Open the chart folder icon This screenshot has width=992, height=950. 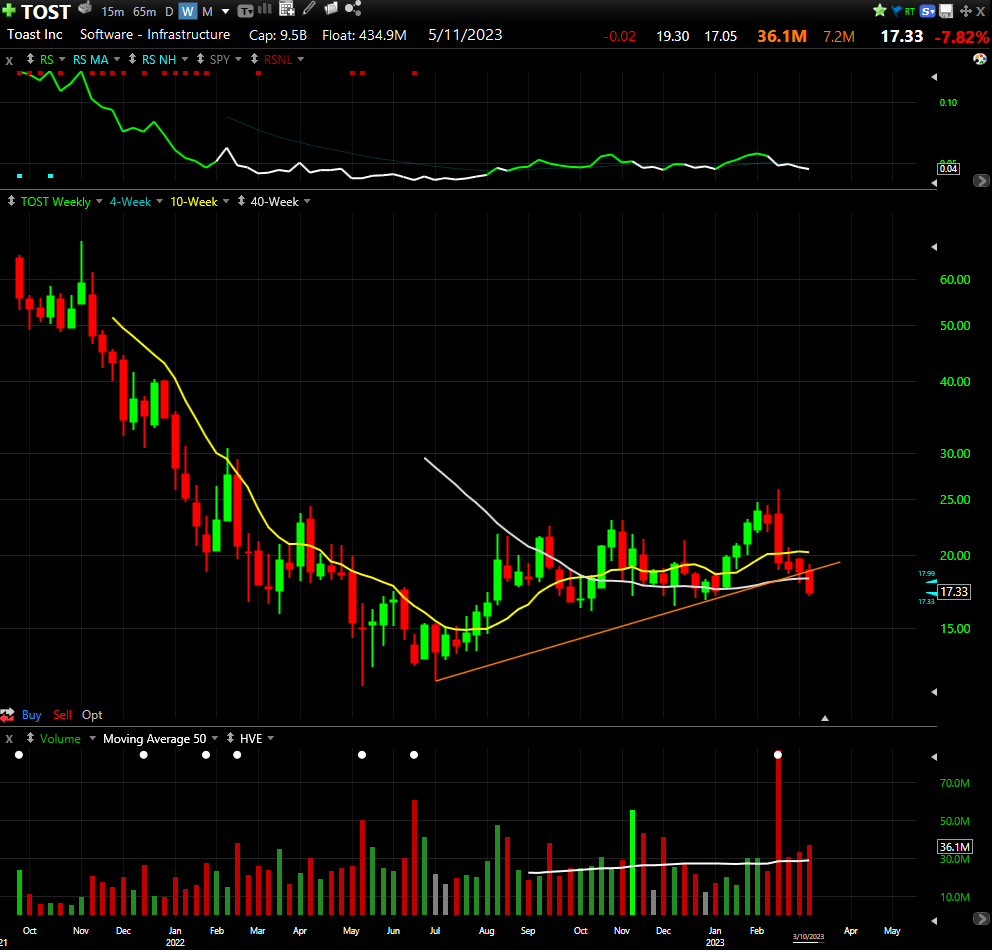[331, 8]
